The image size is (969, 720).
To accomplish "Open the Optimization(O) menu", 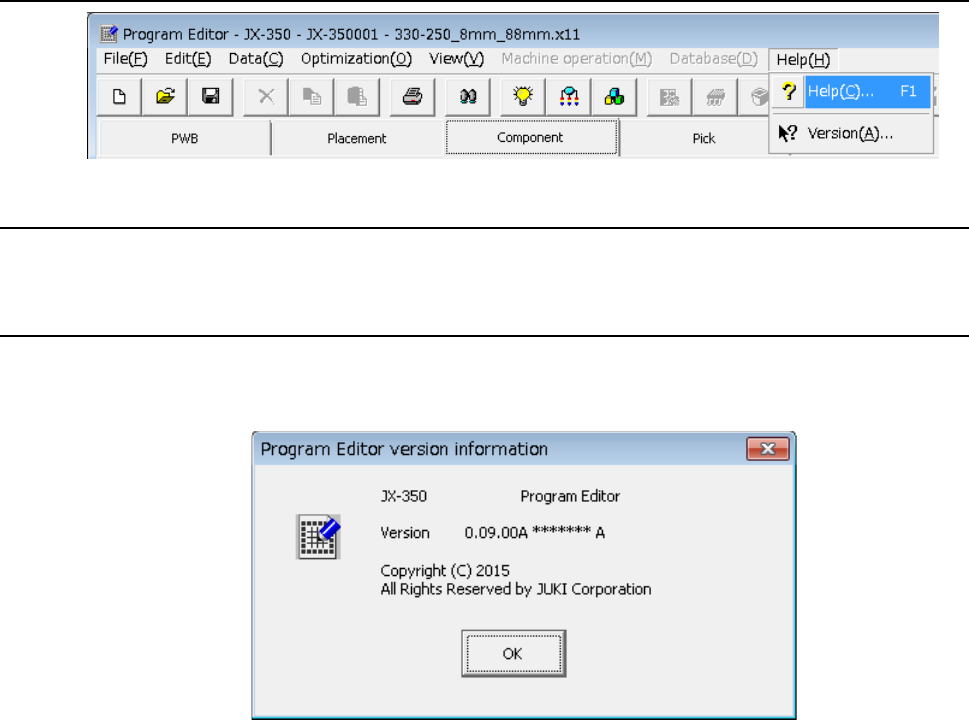I will tap(356, 59).
